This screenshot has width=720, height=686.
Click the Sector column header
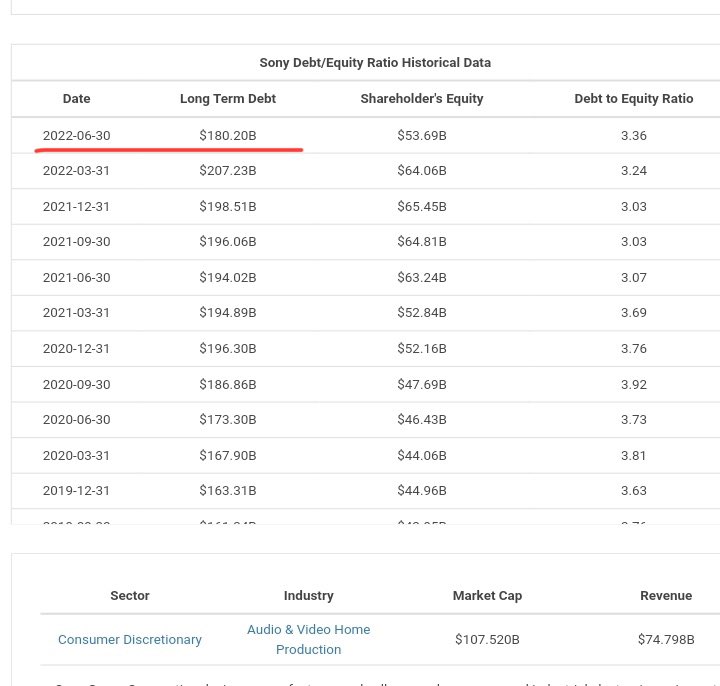(x=130, y=596)
